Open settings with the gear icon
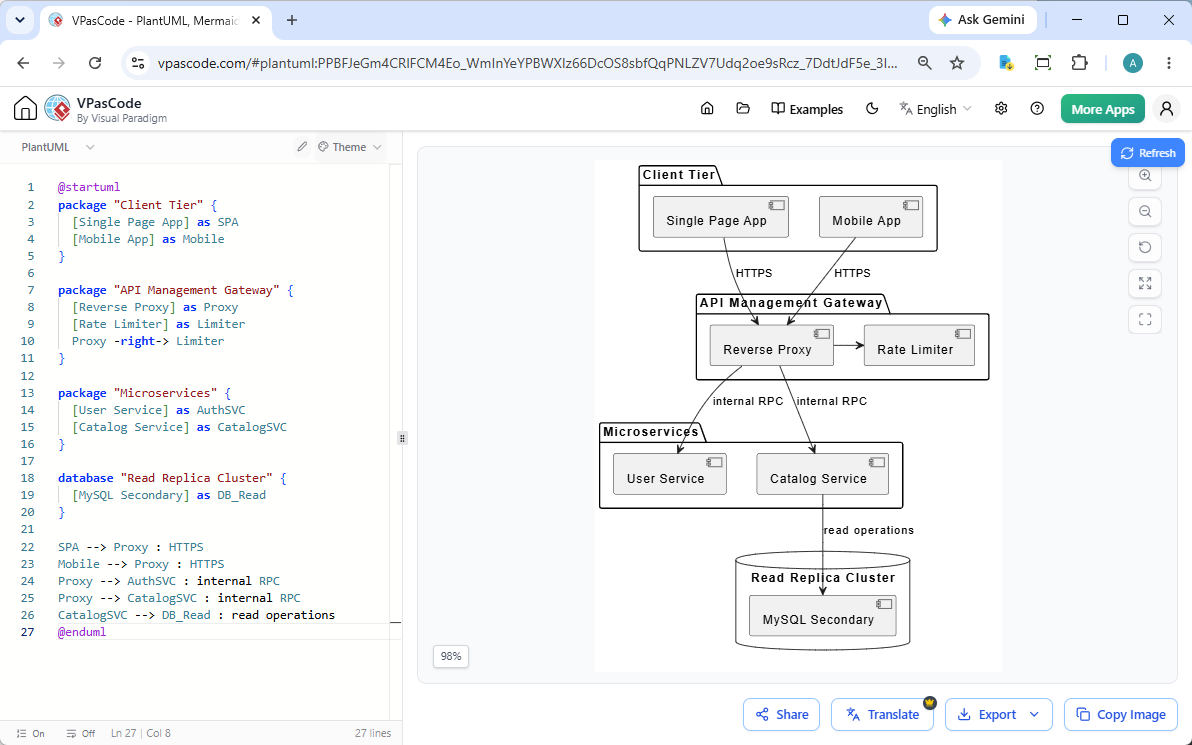The width and height of the screenshot is (1192, 745). [1001, 109]
